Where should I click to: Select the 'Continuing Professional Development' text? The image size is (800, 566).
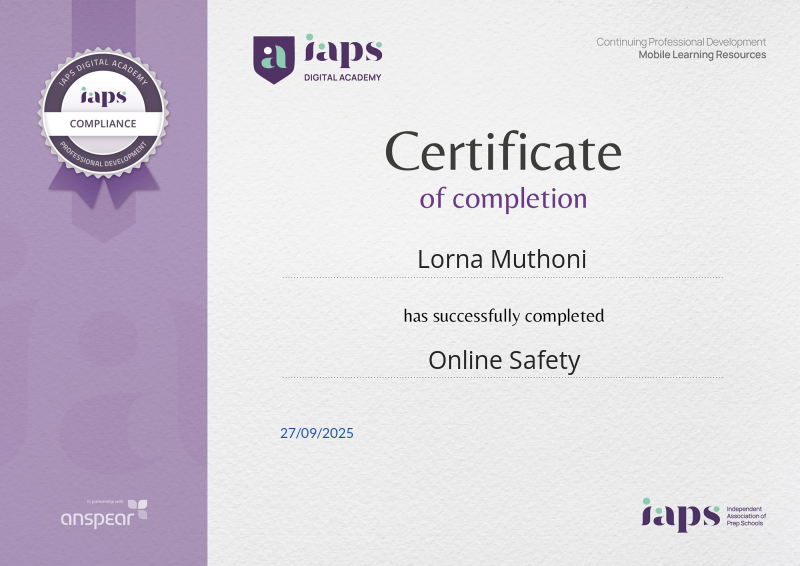[x=681, y=42]
